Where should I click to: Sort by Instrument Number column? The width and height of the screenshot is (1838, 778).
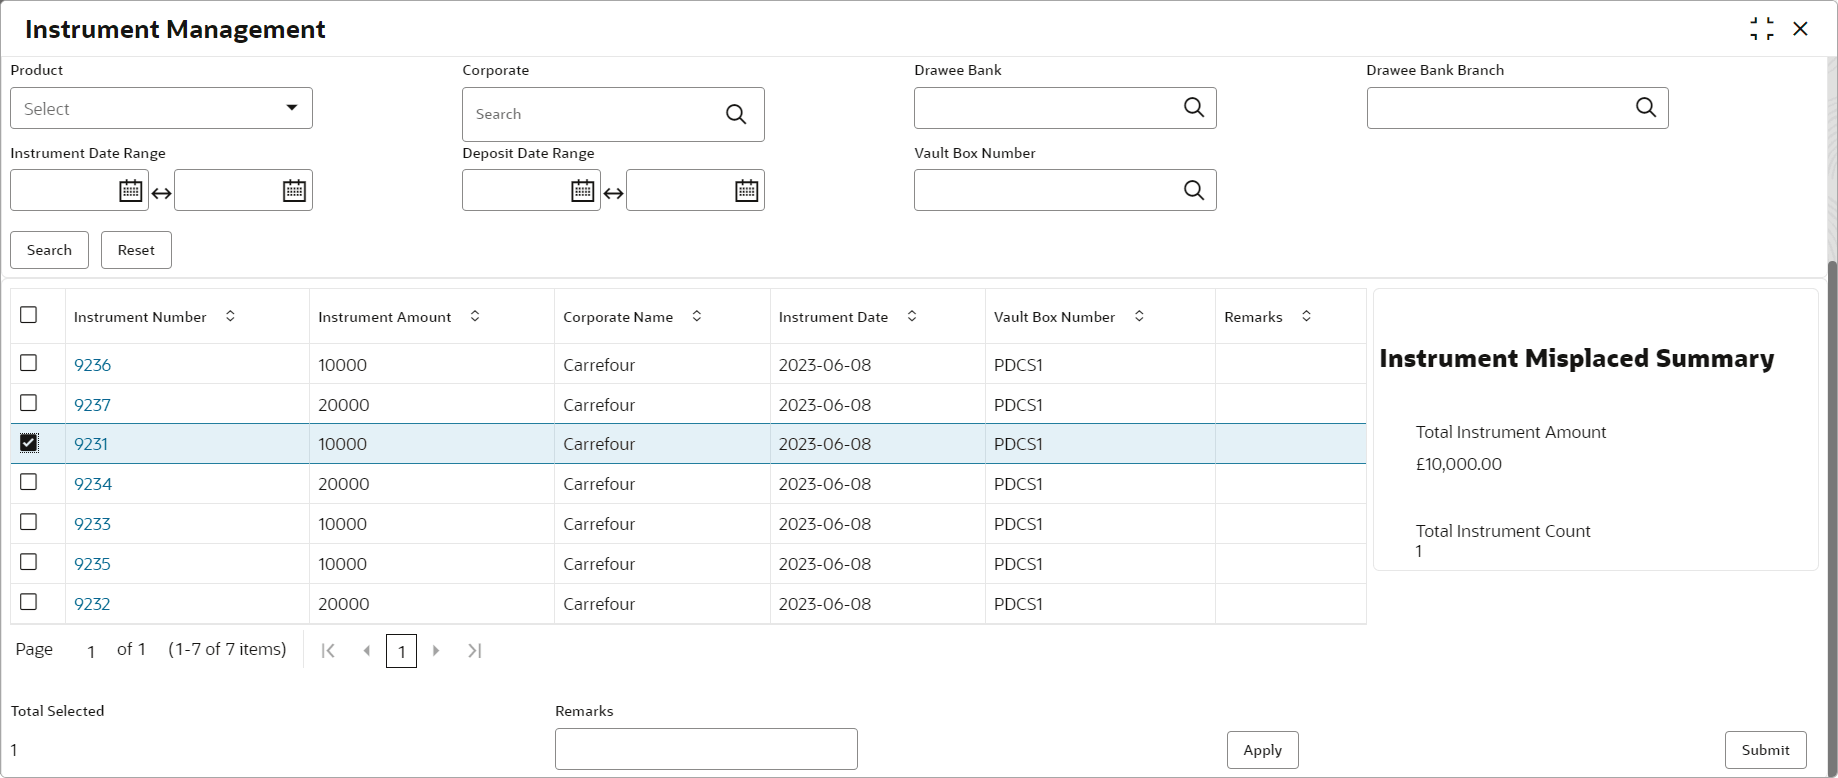pos(230,316)
